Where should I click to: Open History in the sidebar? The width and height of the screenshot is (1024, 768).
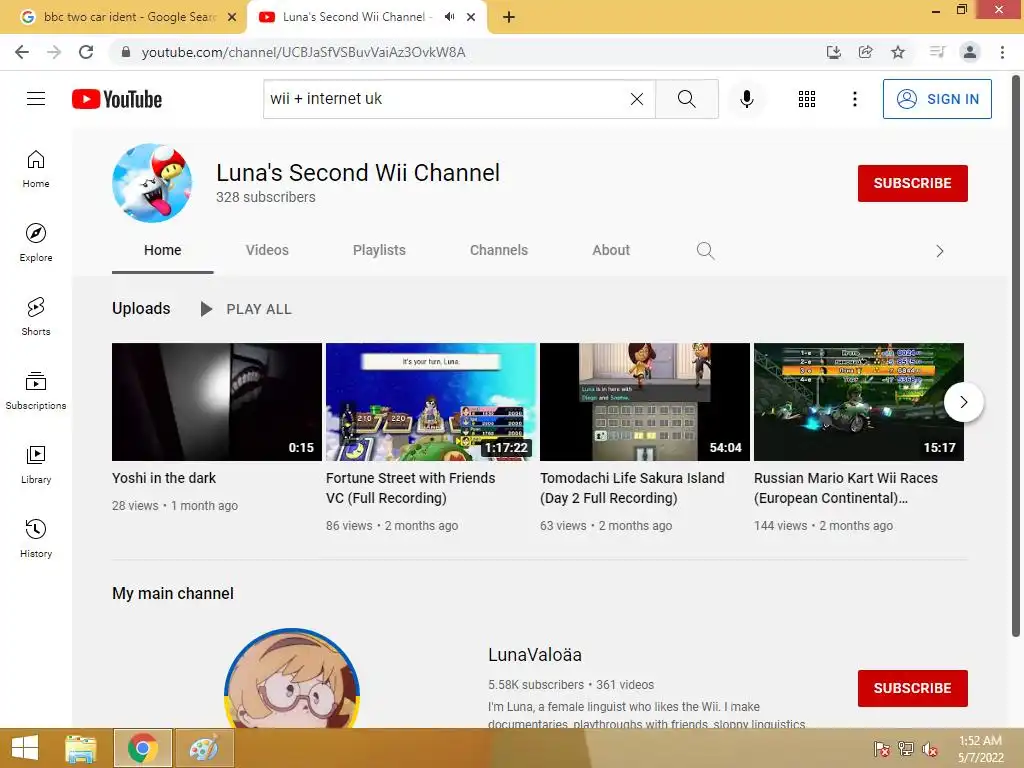pyautogui.click(x=36, y=538)
